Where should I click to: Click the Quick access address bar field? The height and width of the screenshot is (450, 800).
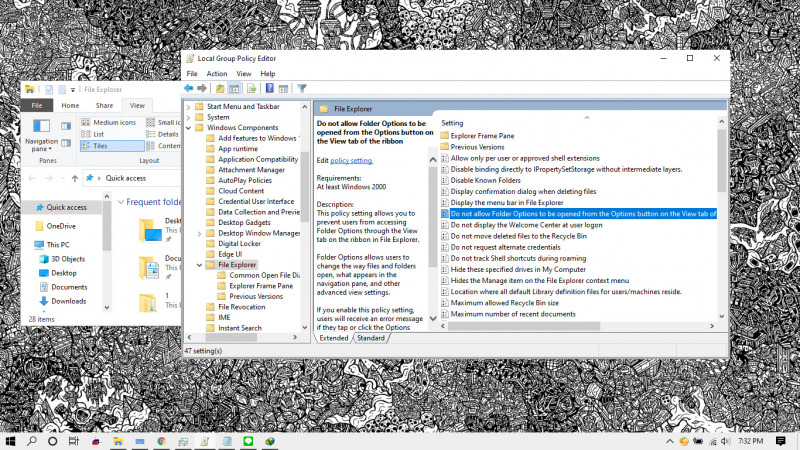point(133,178)
